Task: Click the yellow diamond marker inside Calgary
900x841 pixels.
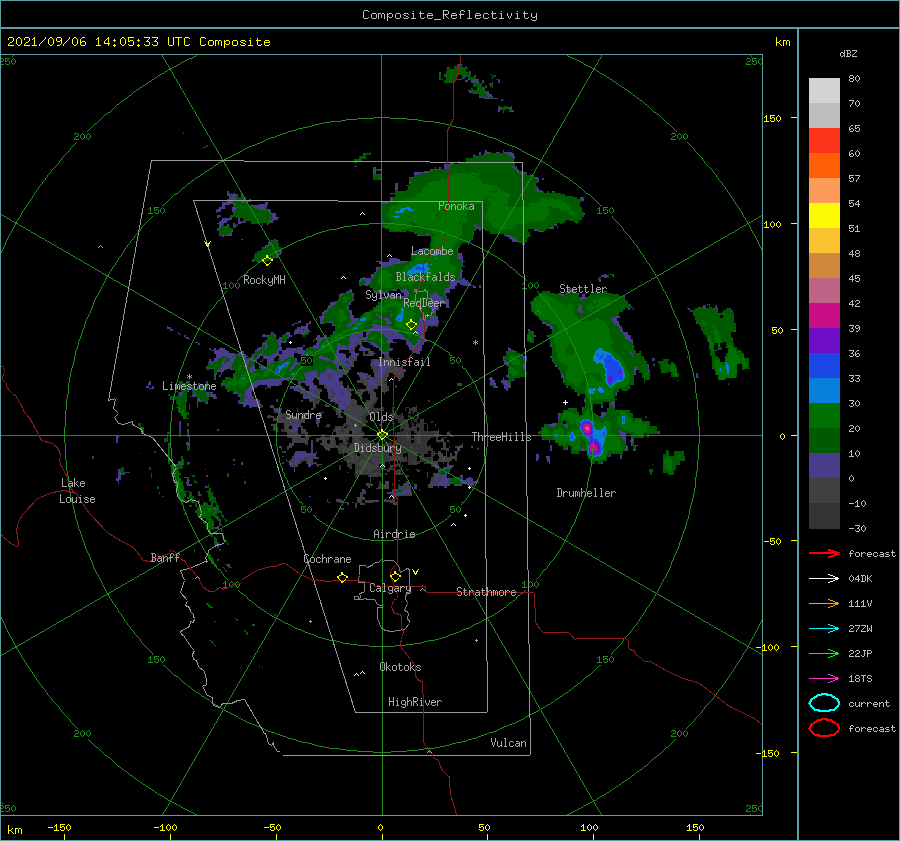Action: coord(395,576)
